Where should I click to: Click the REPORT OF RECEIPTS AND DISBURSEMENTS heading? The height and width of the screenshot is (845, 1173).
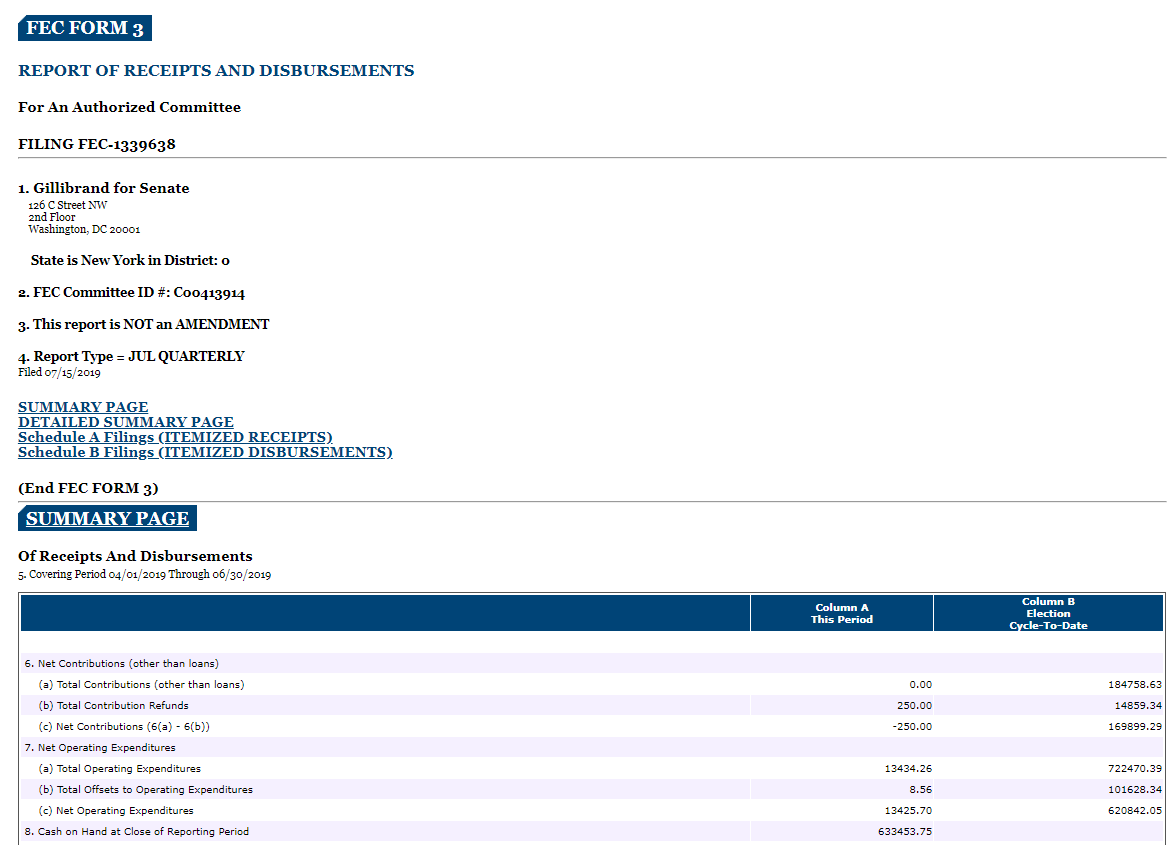[x=216, y=70]
